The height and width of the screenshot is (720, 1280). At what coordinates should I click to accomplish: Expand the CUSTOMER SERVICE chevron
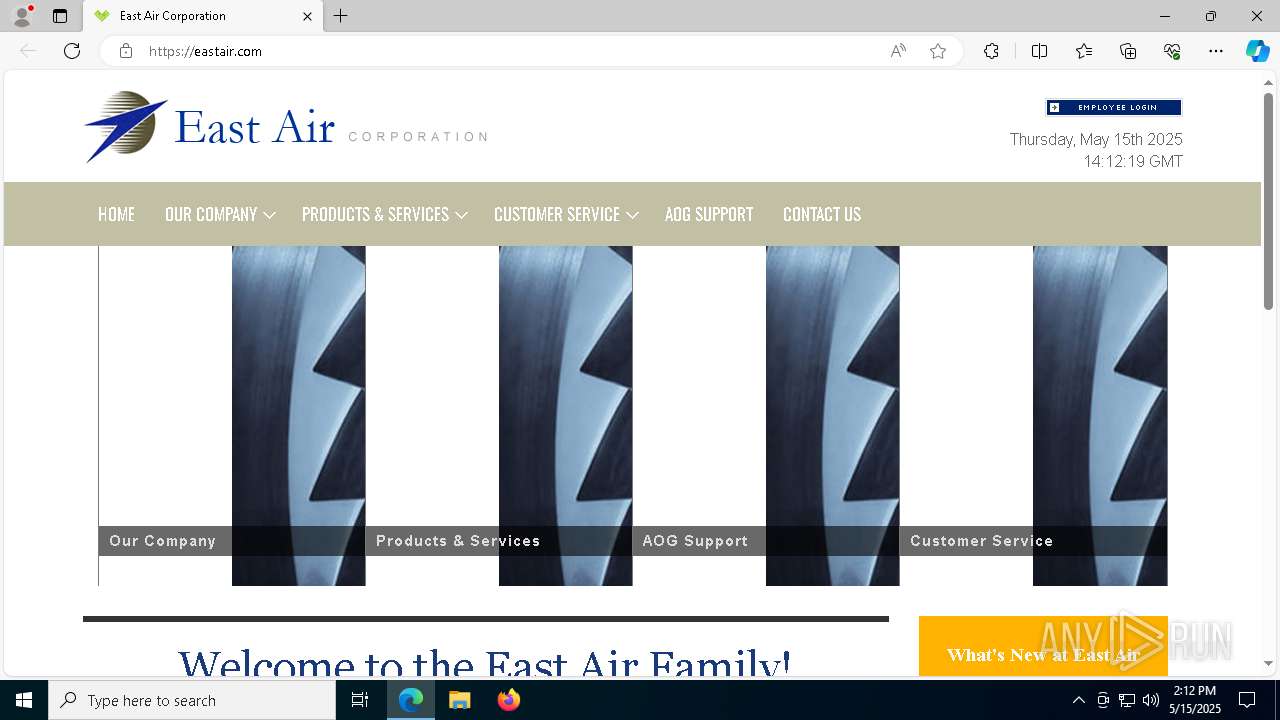632,215
